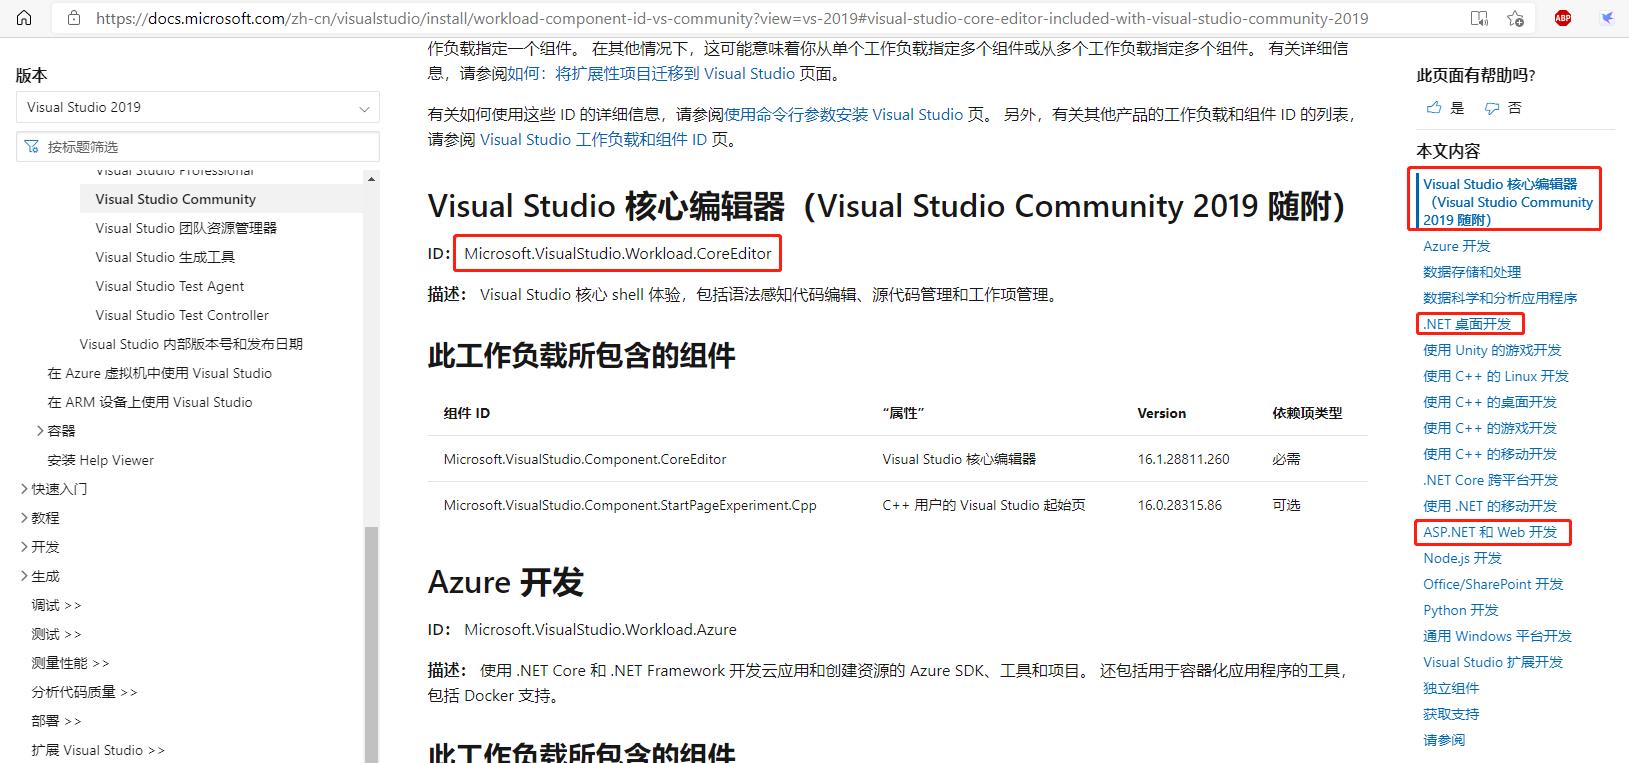Viewport: 1629px width, 763px height.
Task: Open 安装 Help Viewer item
Action: 101,460
